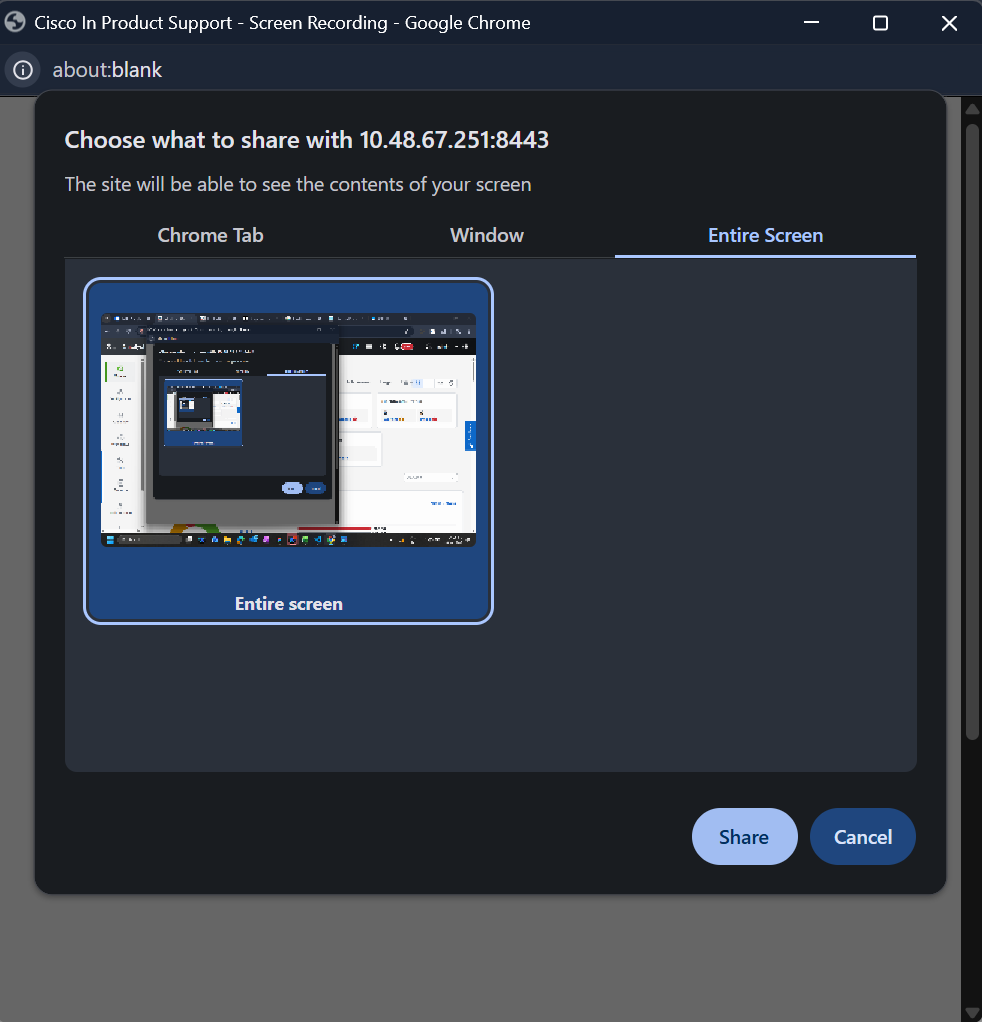Screen dimensions: 982x1022
Task: Minimize the Screen Recording window
Action: pos(811,22)
